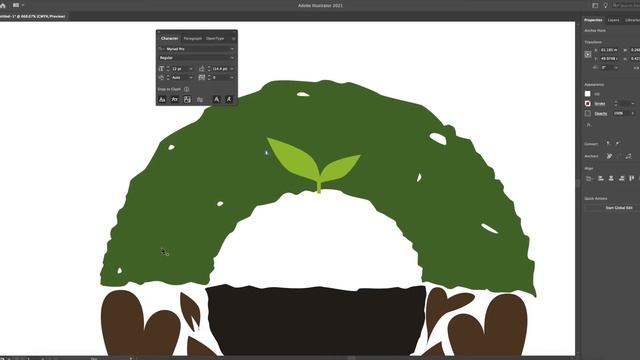Open the Stroke link in Appearance
Viewport: 640px width, 360px height.
pos(600,104)
